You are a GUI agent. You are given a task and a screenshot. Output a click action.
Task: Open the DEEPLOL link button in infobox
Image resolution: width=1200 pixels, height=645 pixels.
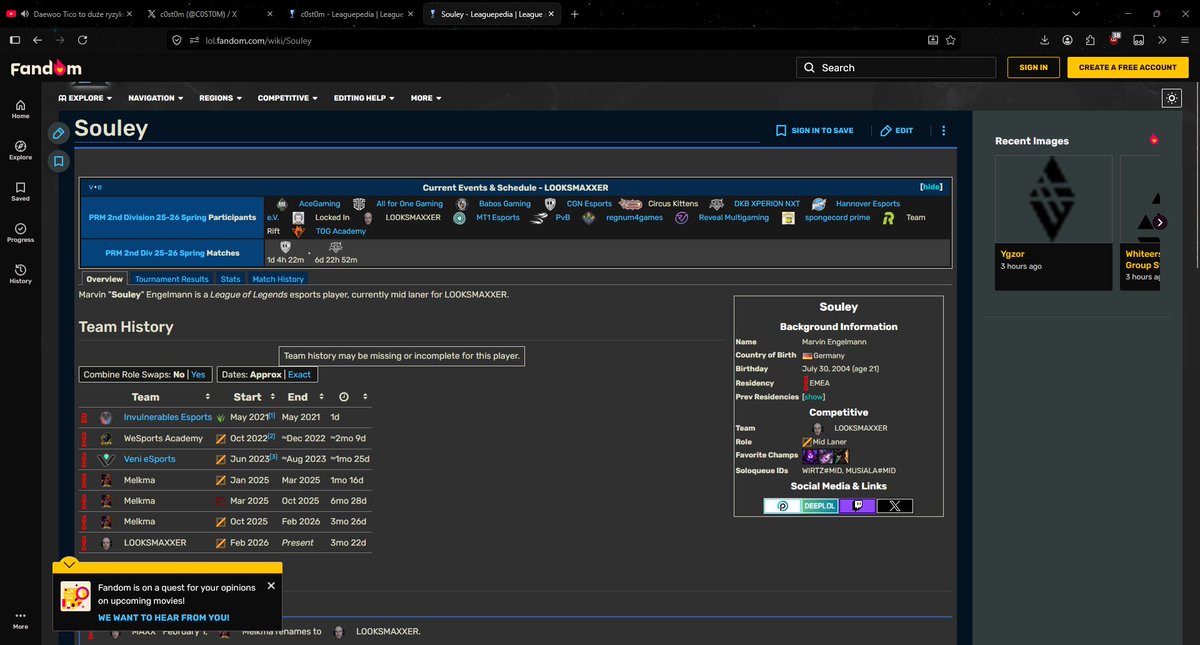pyautogui.click(x=820, y=506)
